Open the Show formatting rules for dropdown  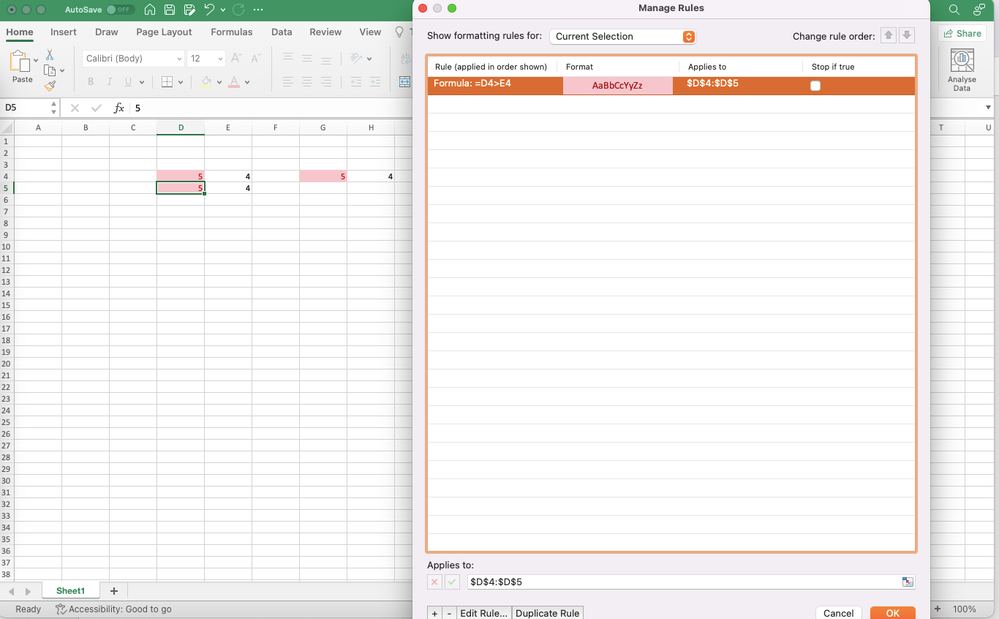pos(622,36)
